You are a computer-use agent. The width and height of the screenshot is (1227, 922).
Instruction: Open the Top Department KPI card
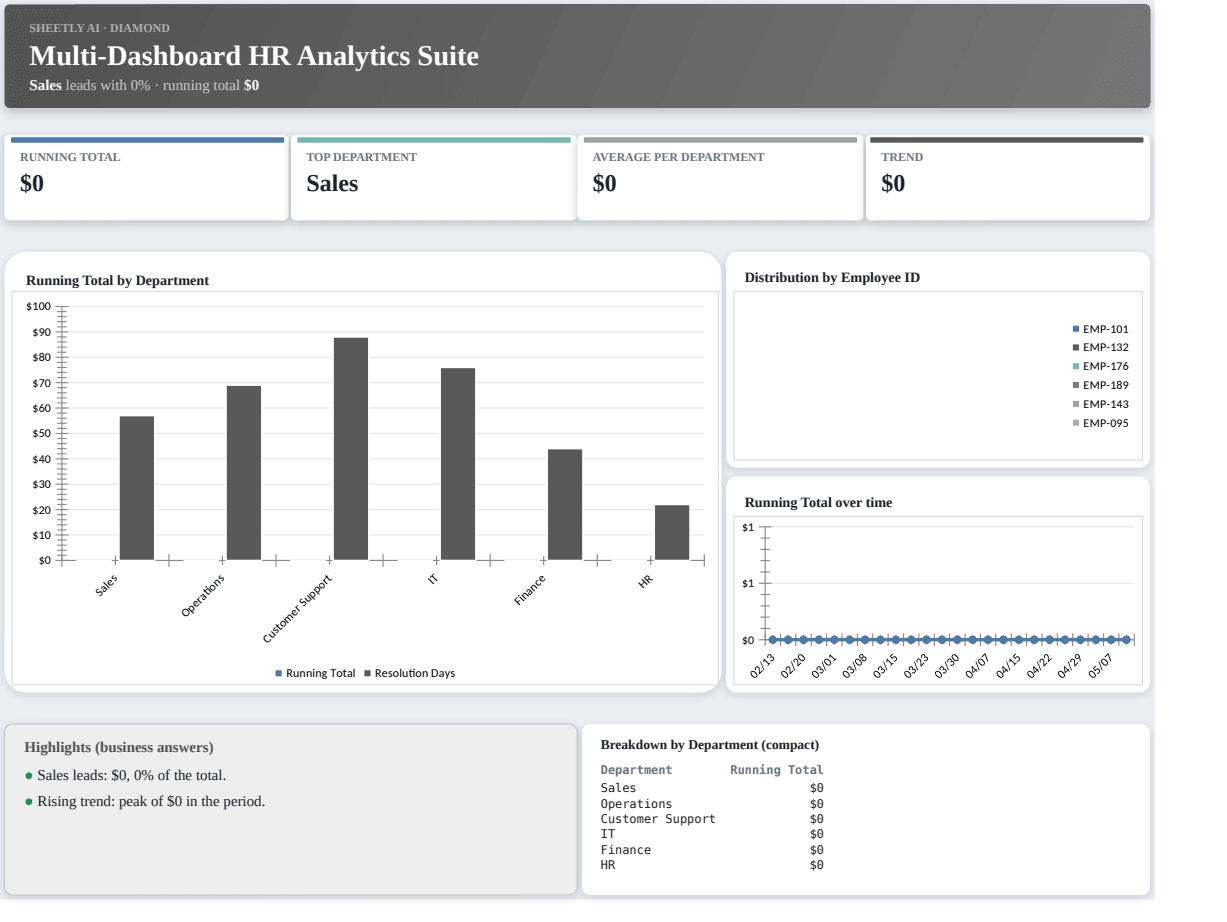(x=433, y=179)
